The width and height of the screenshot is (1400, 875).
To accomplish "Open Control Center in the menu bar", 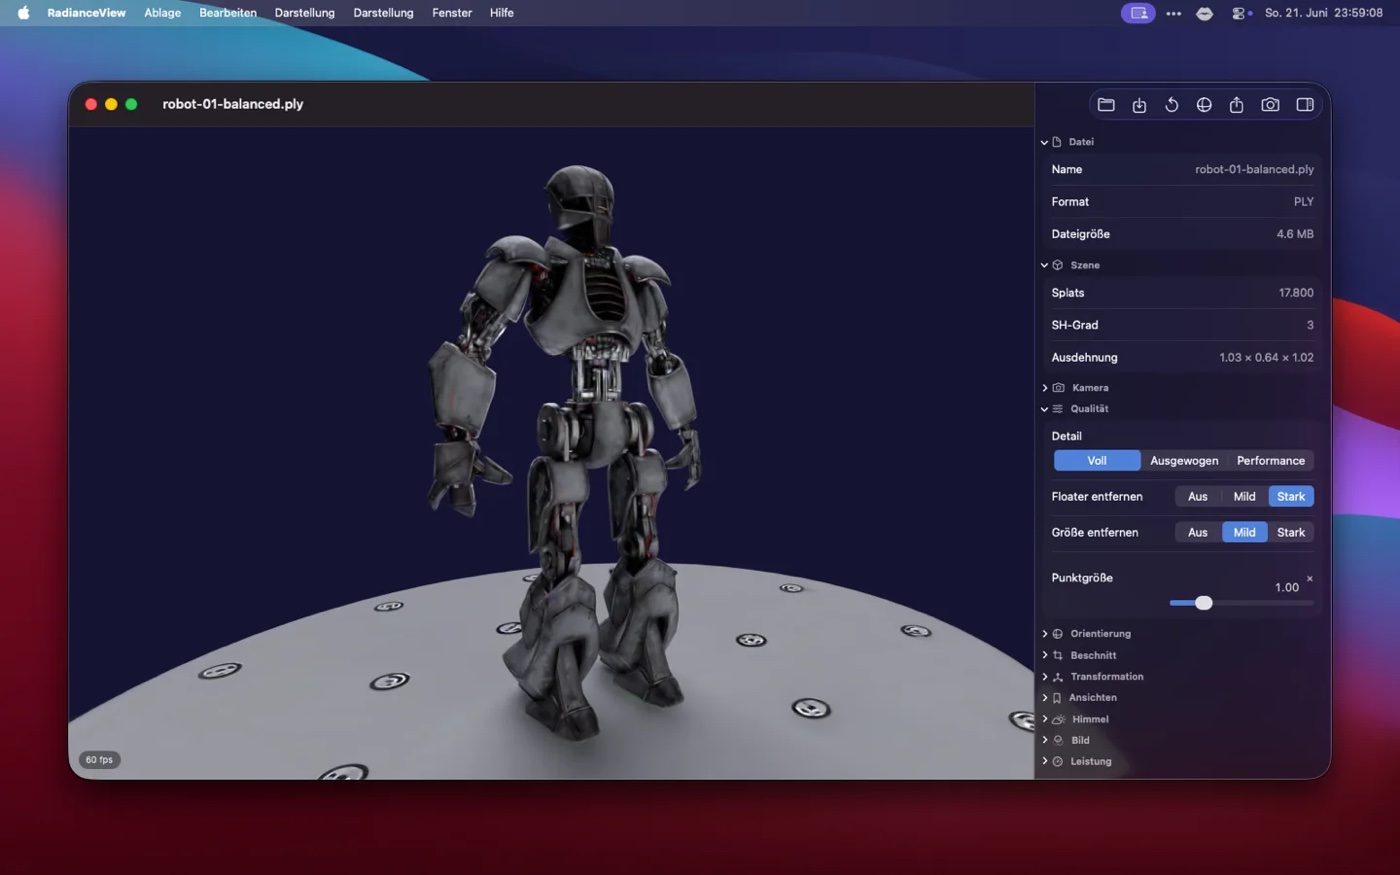I will point(1239,13).
